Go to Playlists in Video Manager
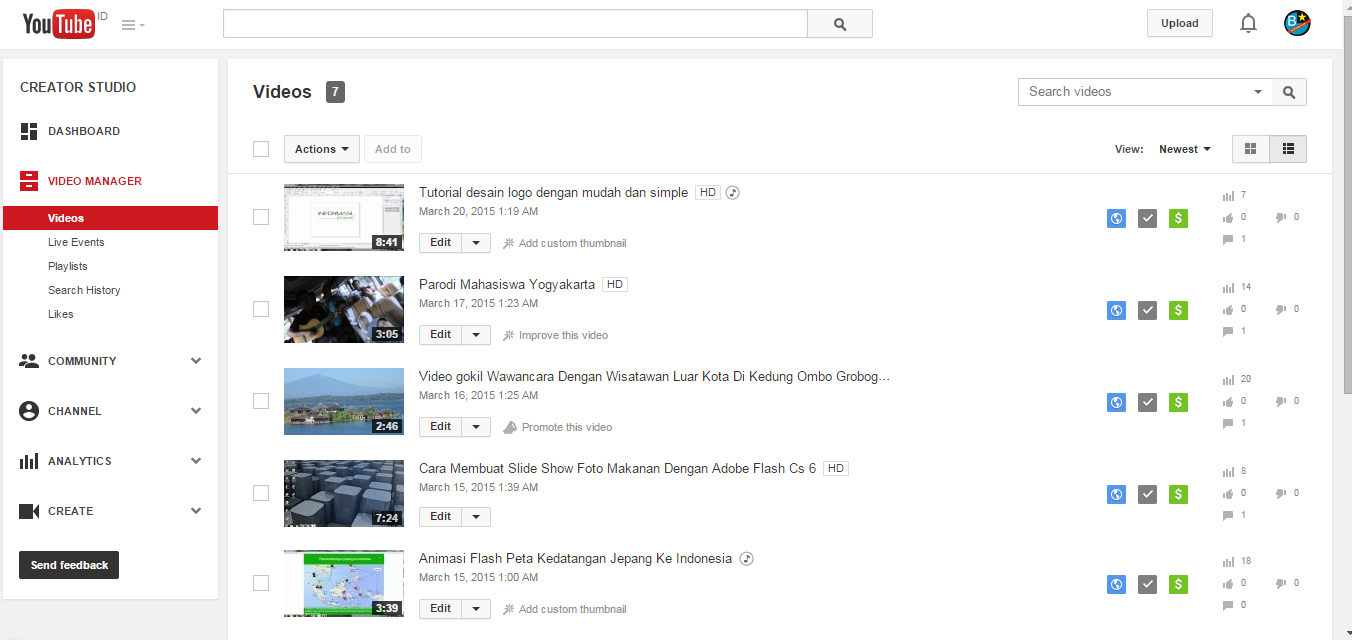The width and height of the screenshot is (1352, 640). pyautogui.click(x=68, y=266)
